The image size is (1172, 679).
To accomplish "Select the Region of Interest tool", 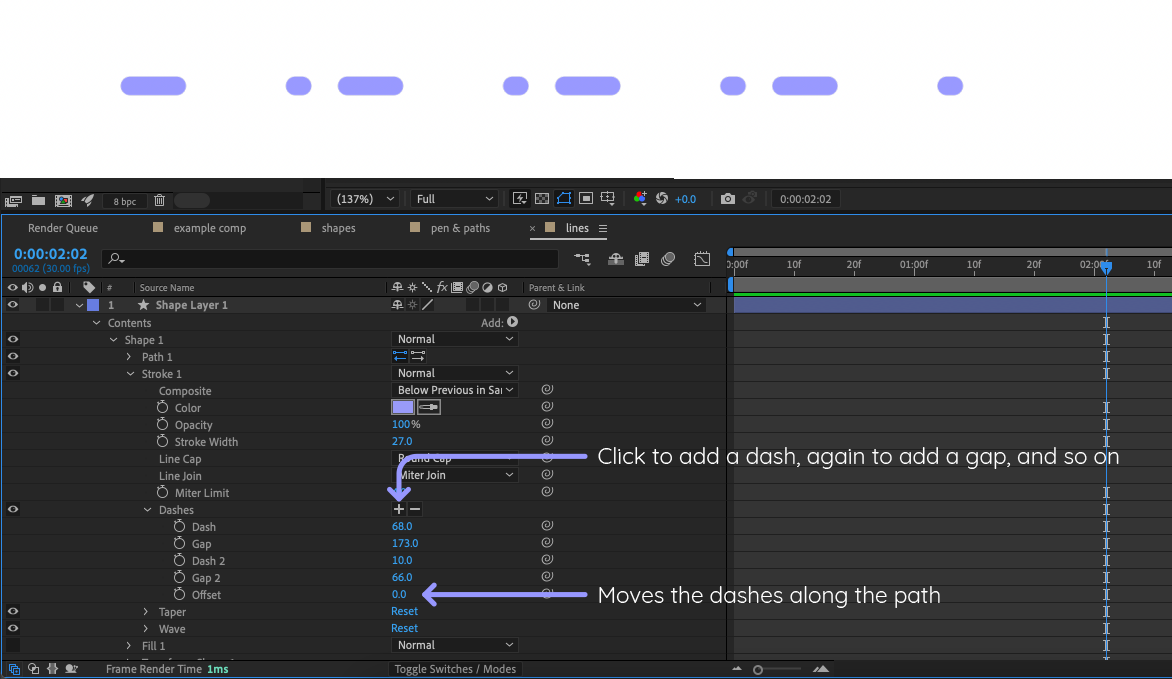I will coord(585,198).
